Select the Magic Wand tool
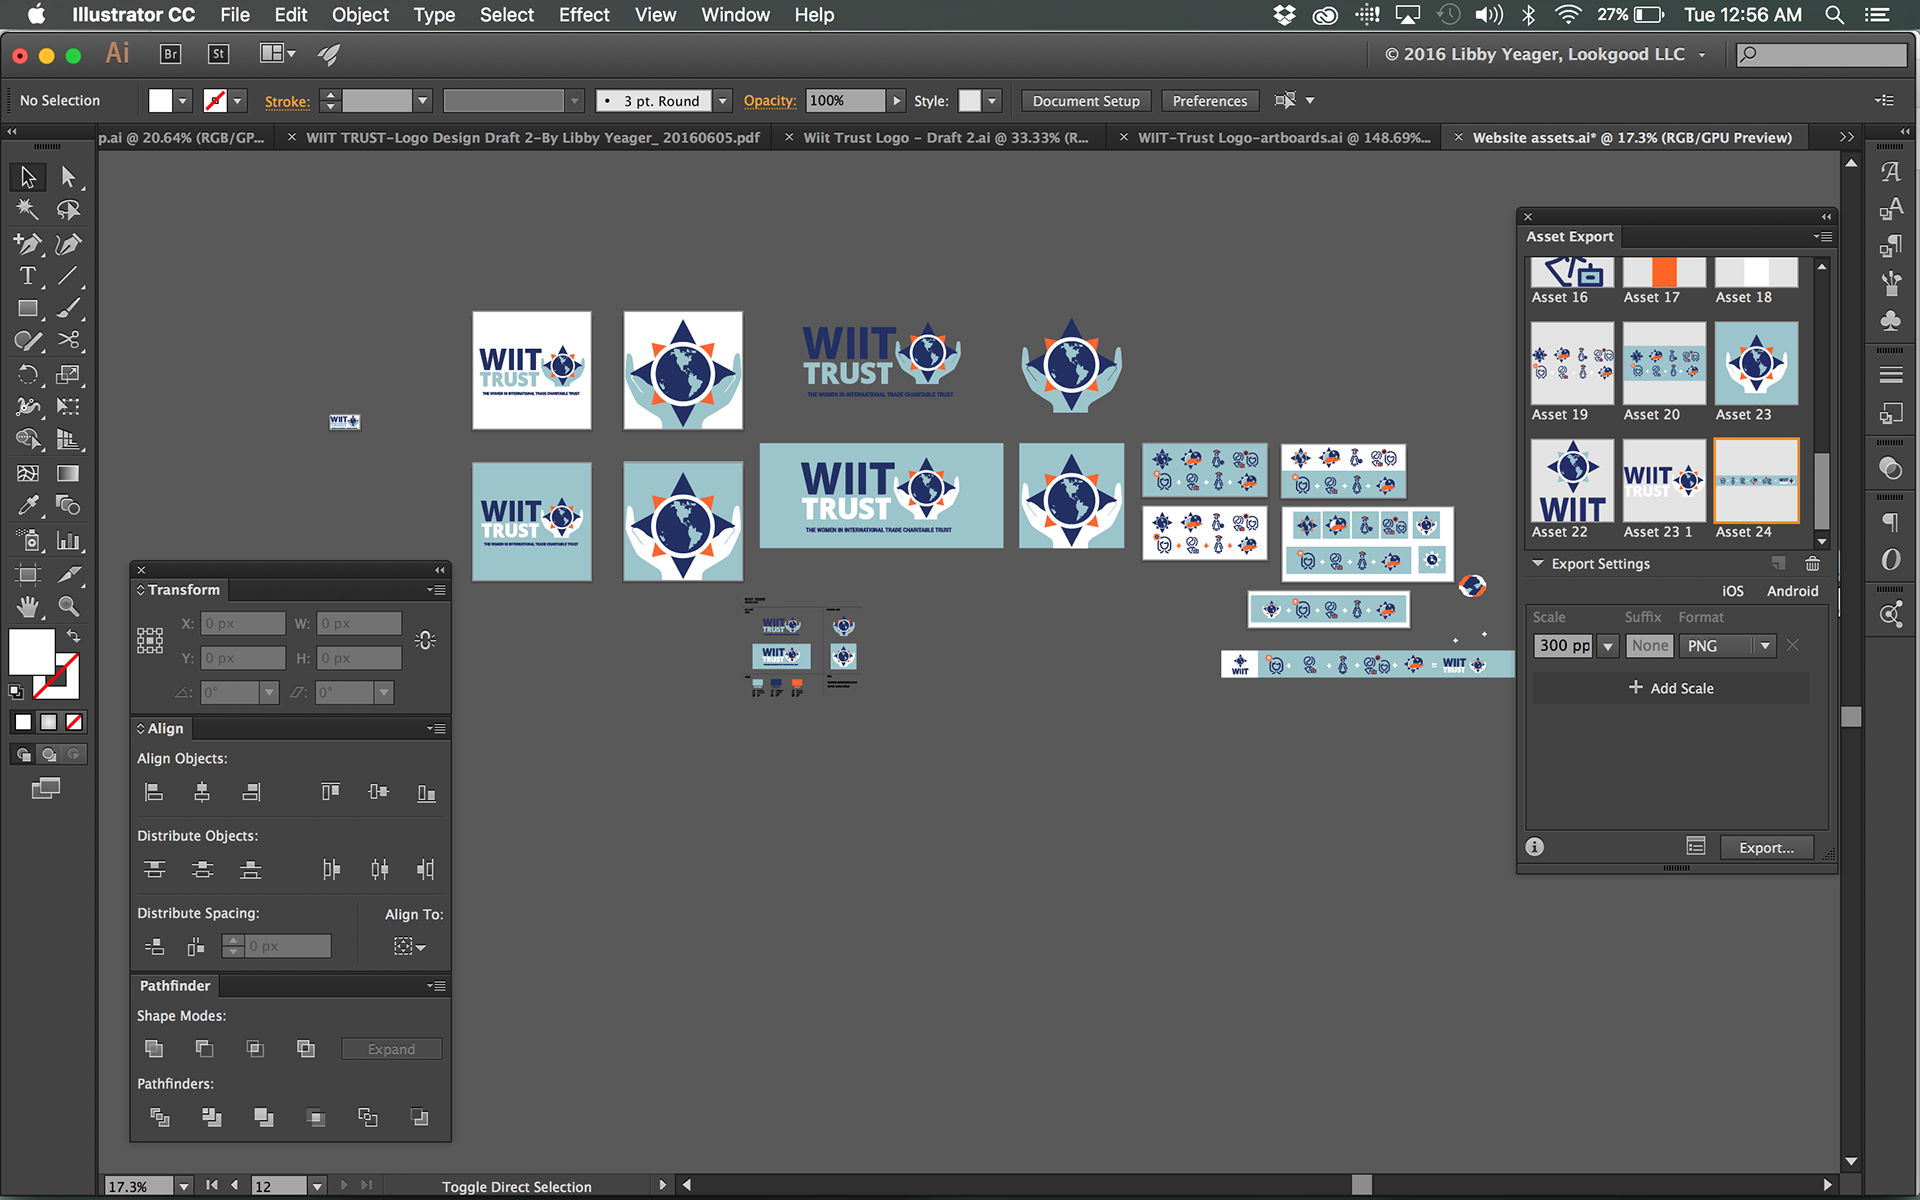Viewport: 1920px width, 1200px height. 27,209
